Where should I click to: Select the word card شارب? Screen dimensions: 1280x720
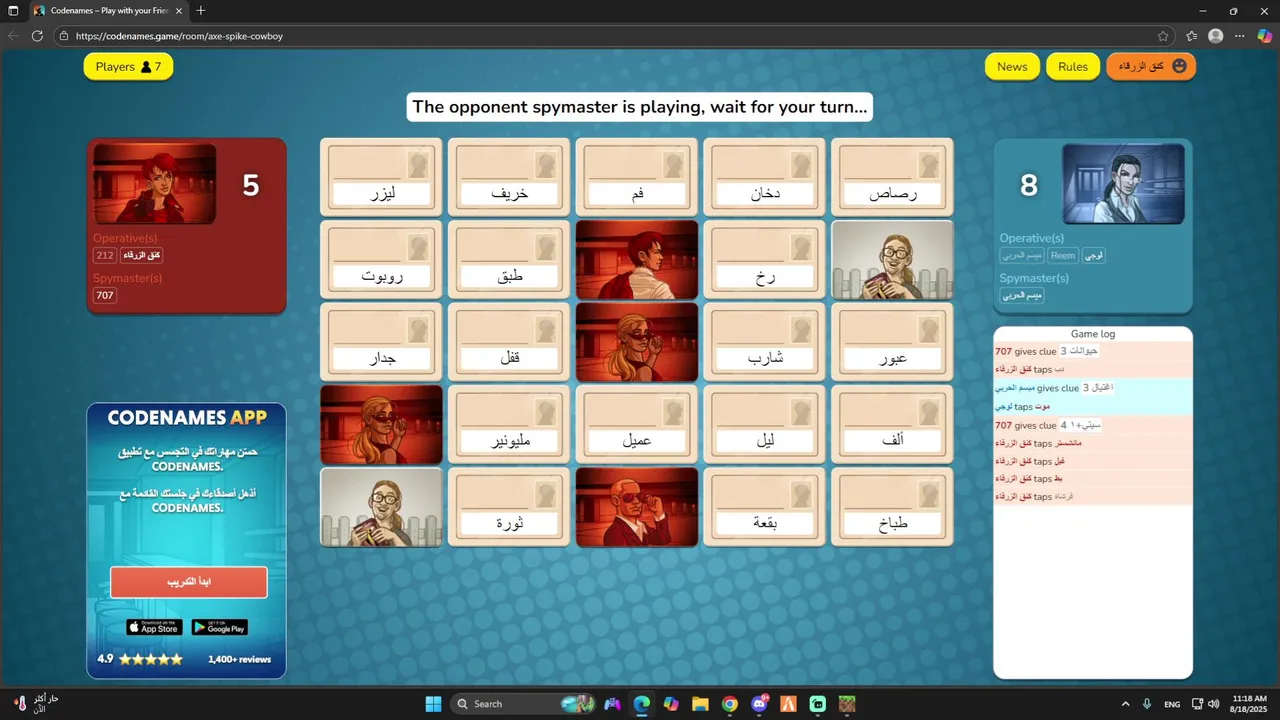tap(764, 342)
